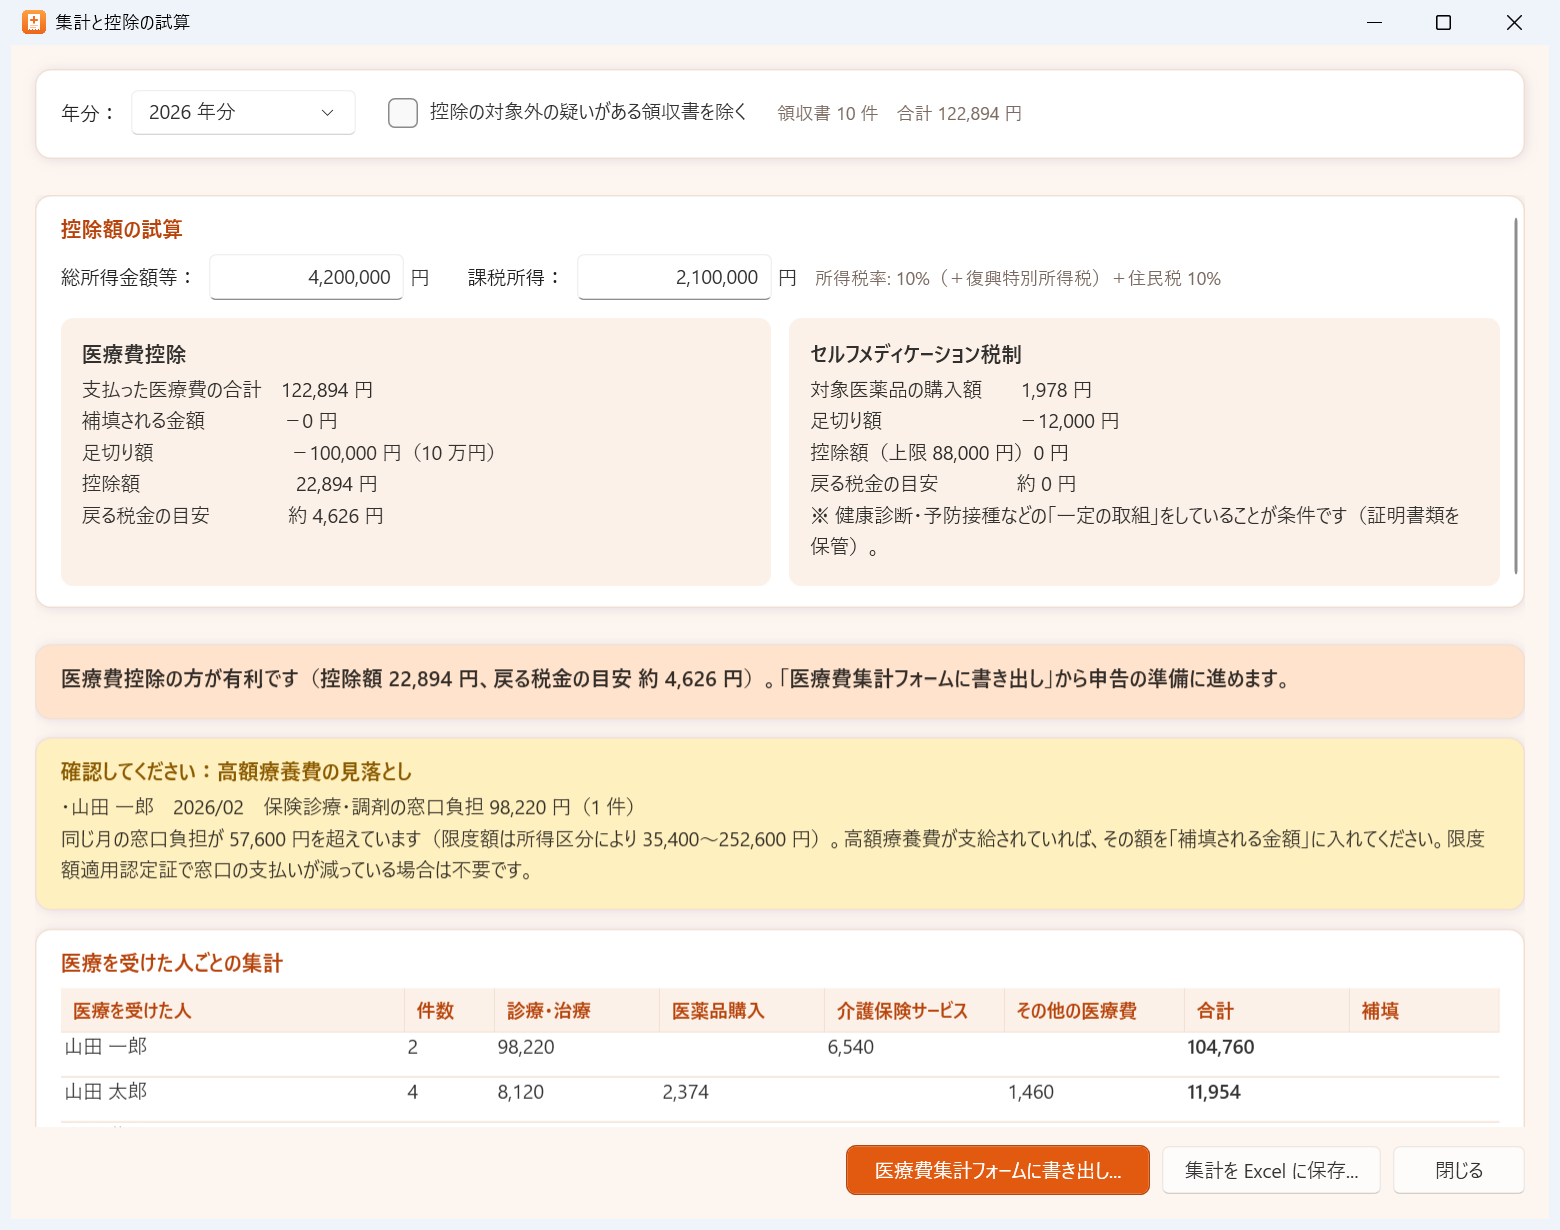Click 領収書 10 件 summary text
Viewport: 1560px width, 1230px height.
click(x=827, y=113)
